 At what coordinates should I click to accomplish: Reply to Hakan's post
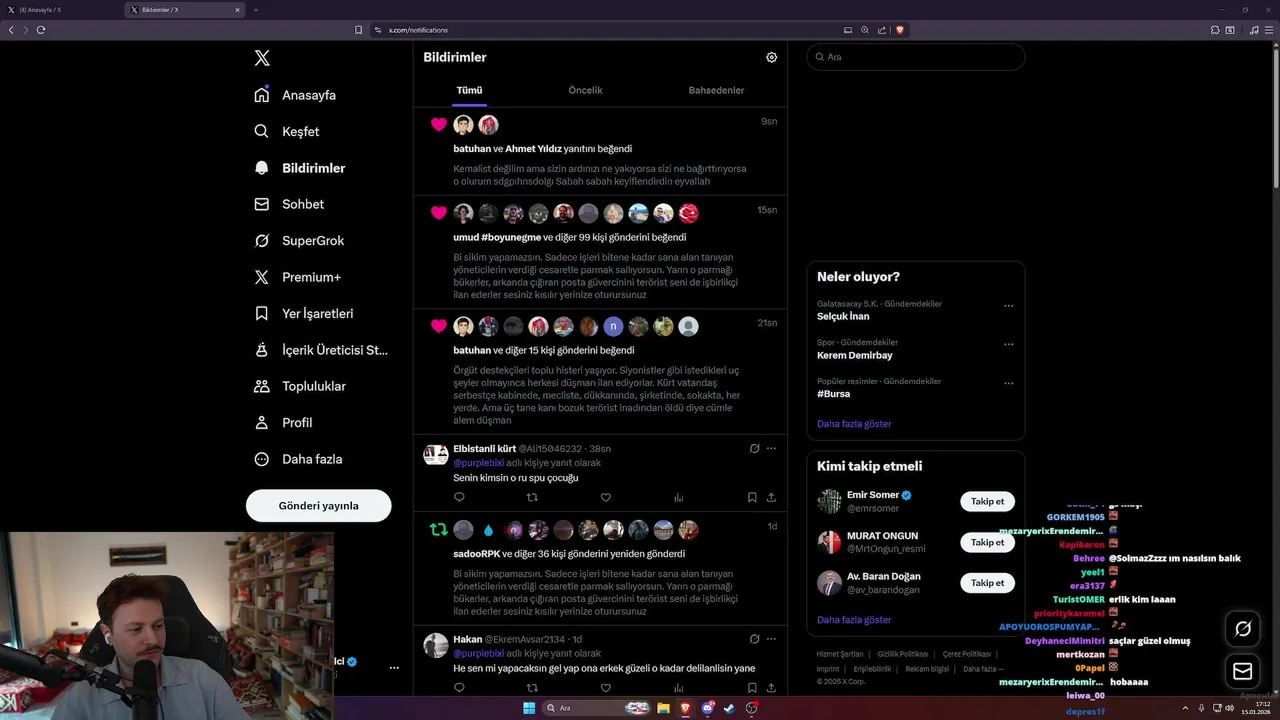[x=459, y=687]
